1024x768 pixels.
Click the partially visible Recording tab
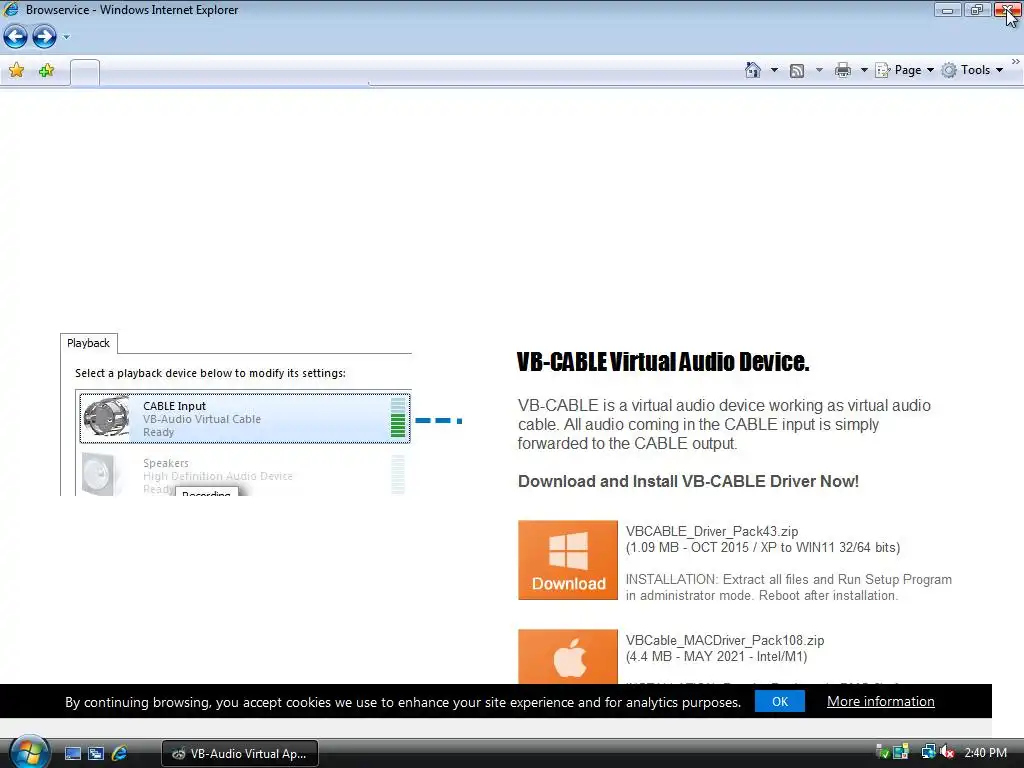(206, 491)
